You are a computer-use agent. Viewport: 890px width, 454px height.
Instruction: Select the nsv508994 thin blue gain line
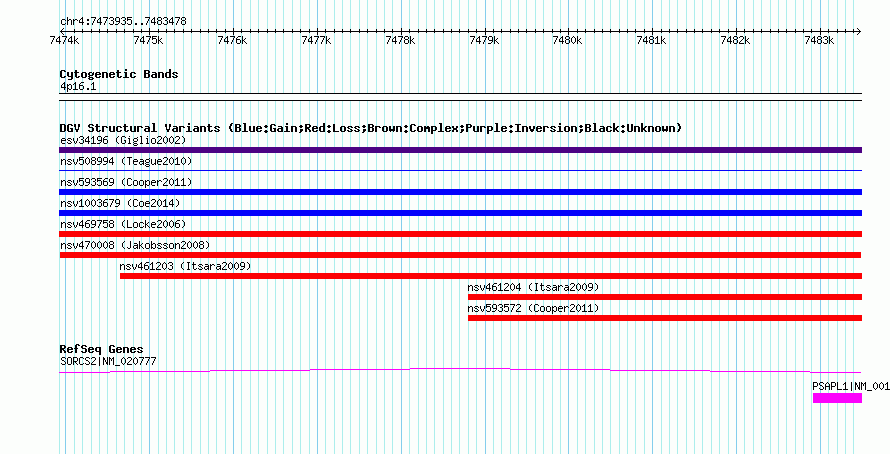click(460, 170)
